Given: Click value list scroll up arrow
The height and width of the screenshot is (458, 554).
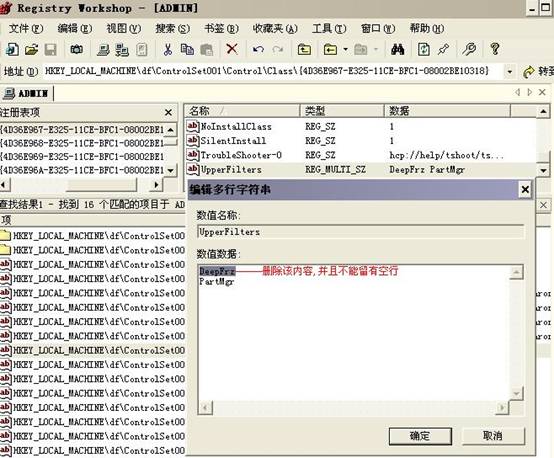Looking at the screenshot, I should [x=543, y=112].
